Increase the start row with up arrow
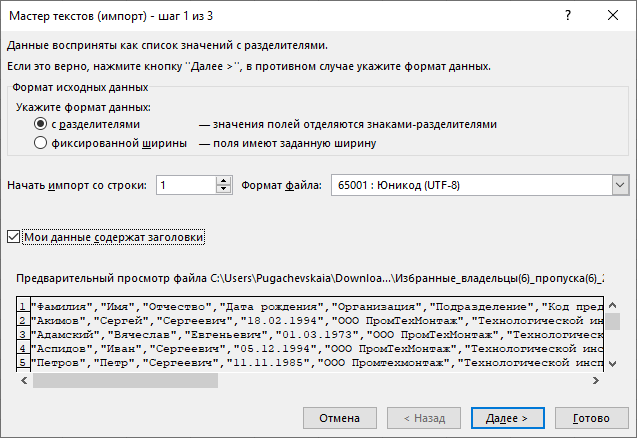 225,180
